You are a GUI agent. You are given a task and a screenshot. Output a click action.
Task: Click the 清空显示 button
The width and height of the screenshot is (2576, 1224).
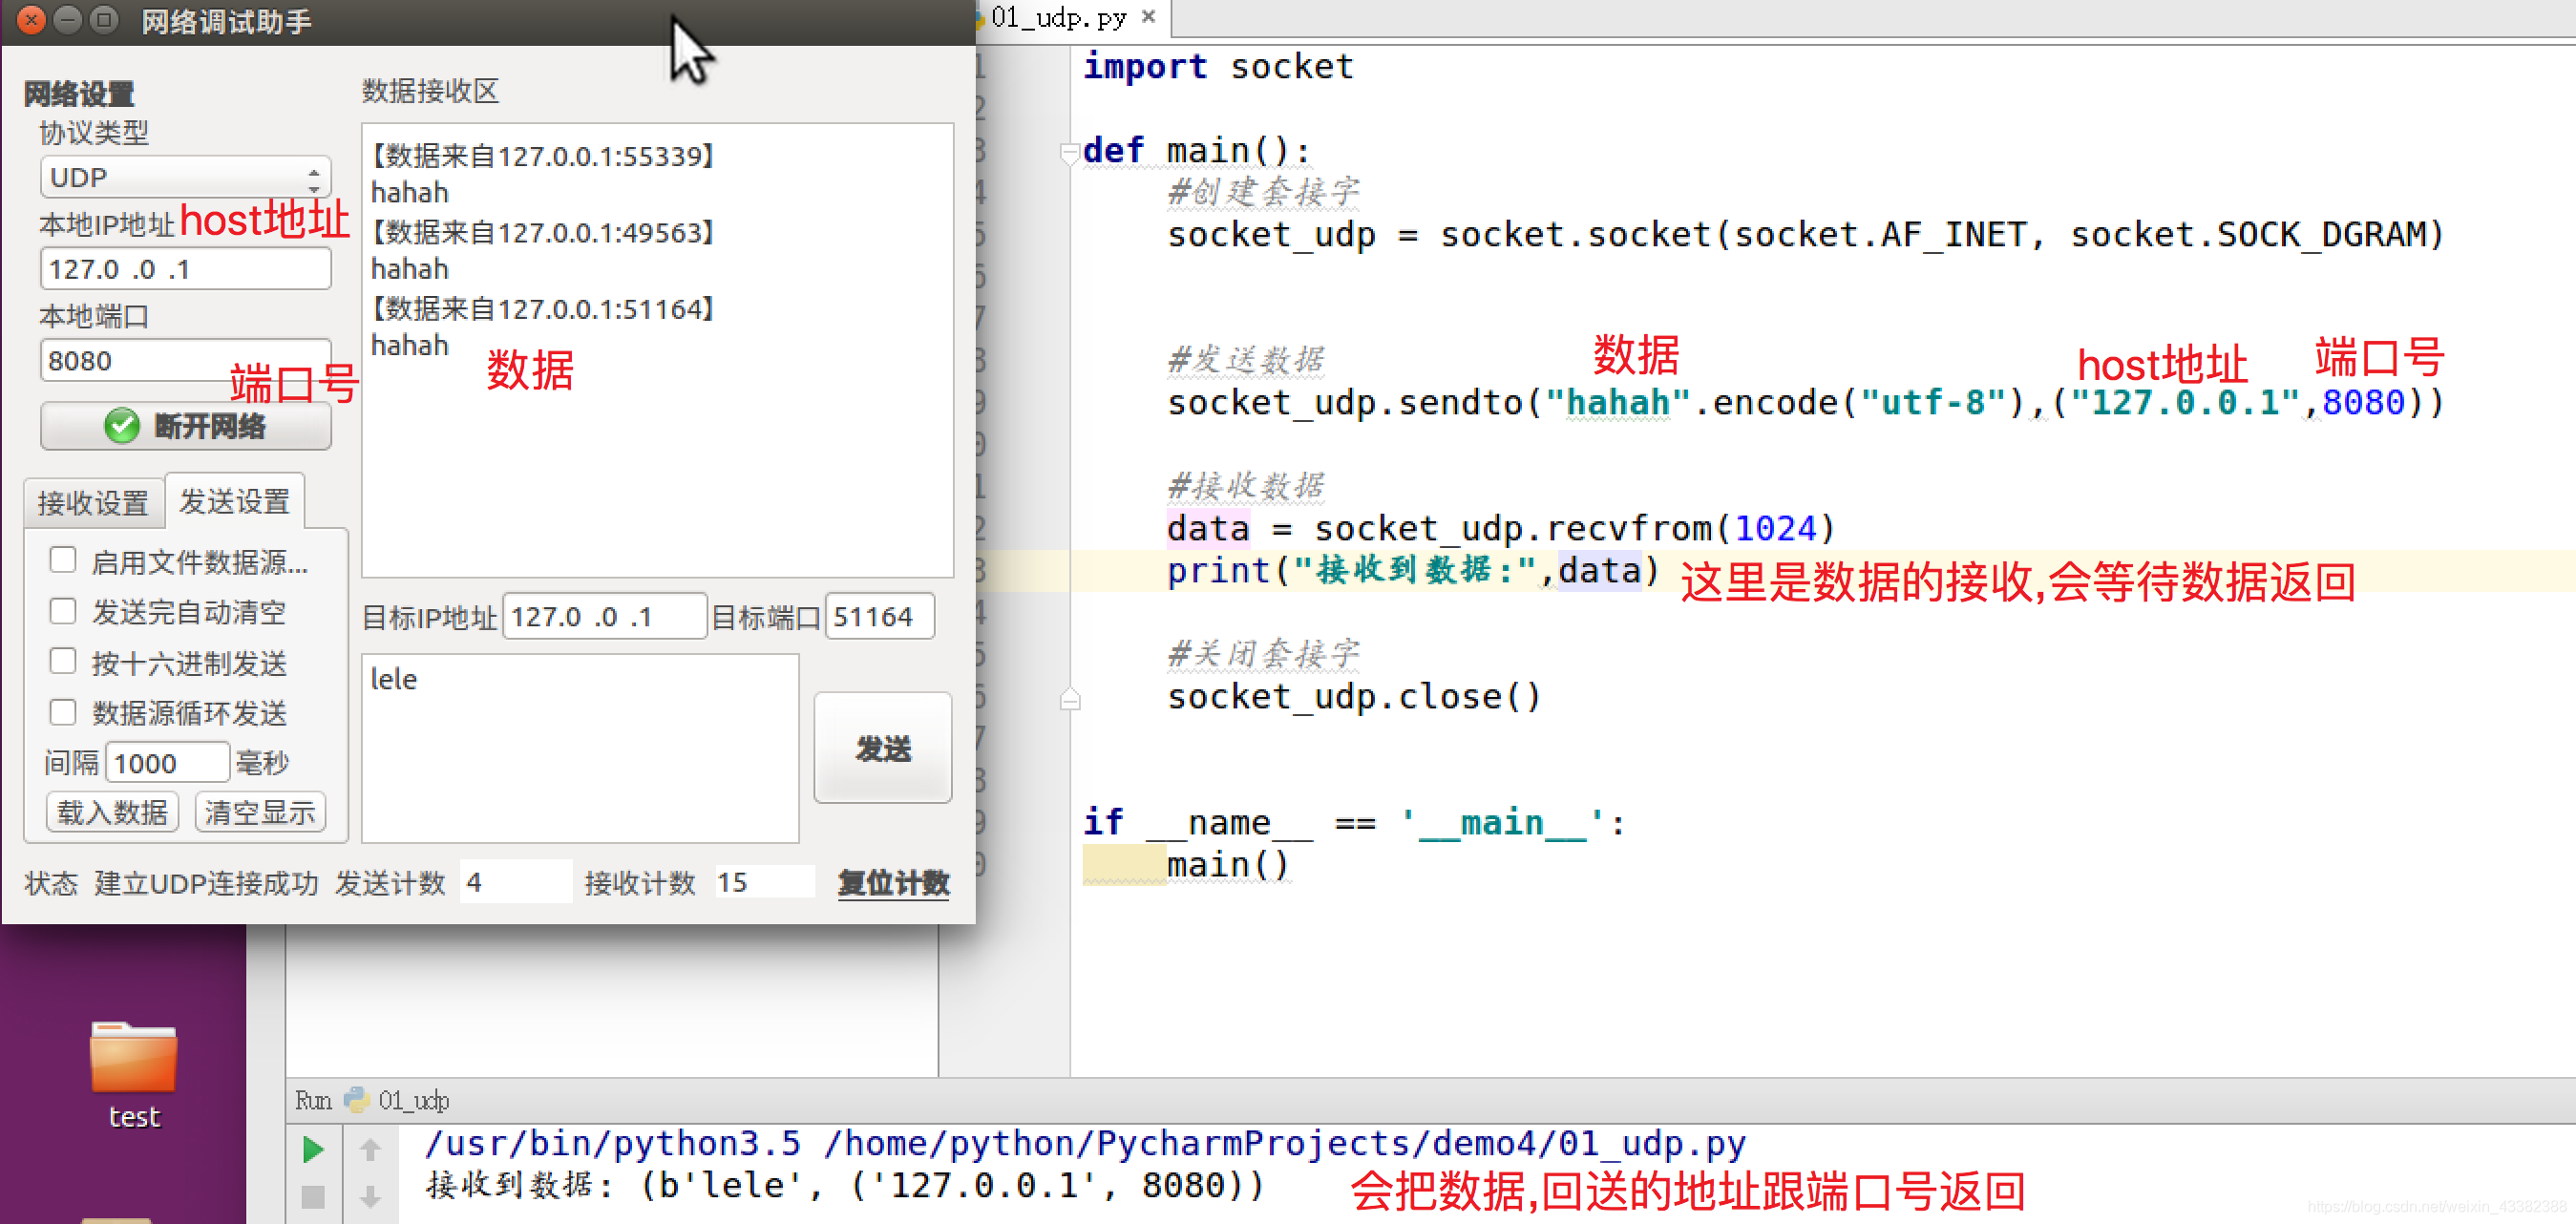260,812
